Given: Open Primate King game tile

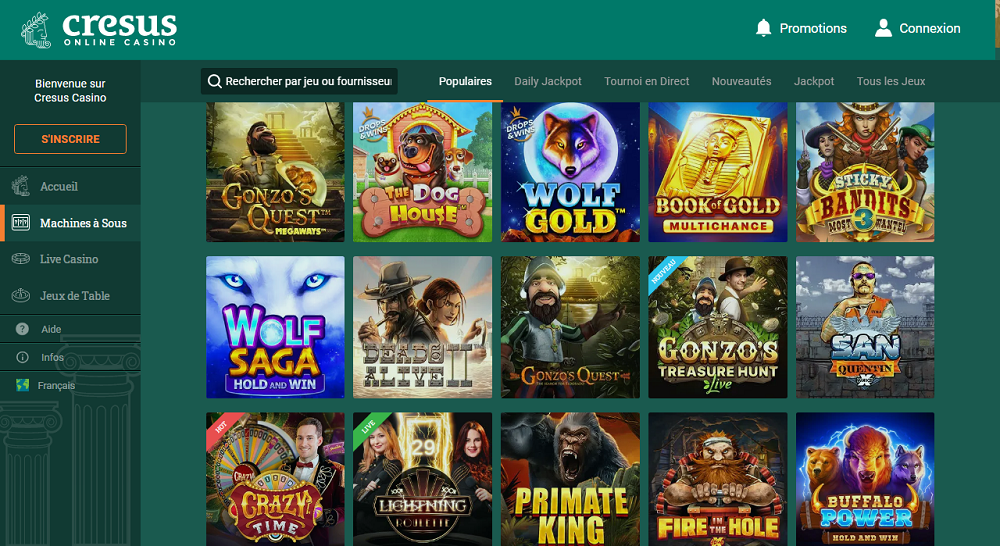Looking at the screenshot, I should pos(570,479).
